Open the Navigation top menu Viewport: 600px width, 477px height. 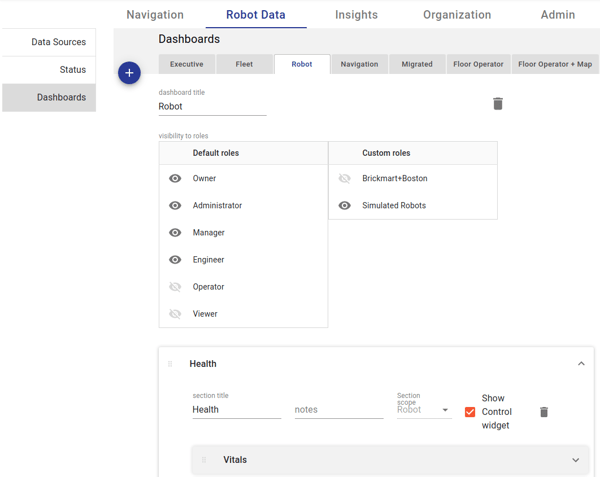pos(155,15)
